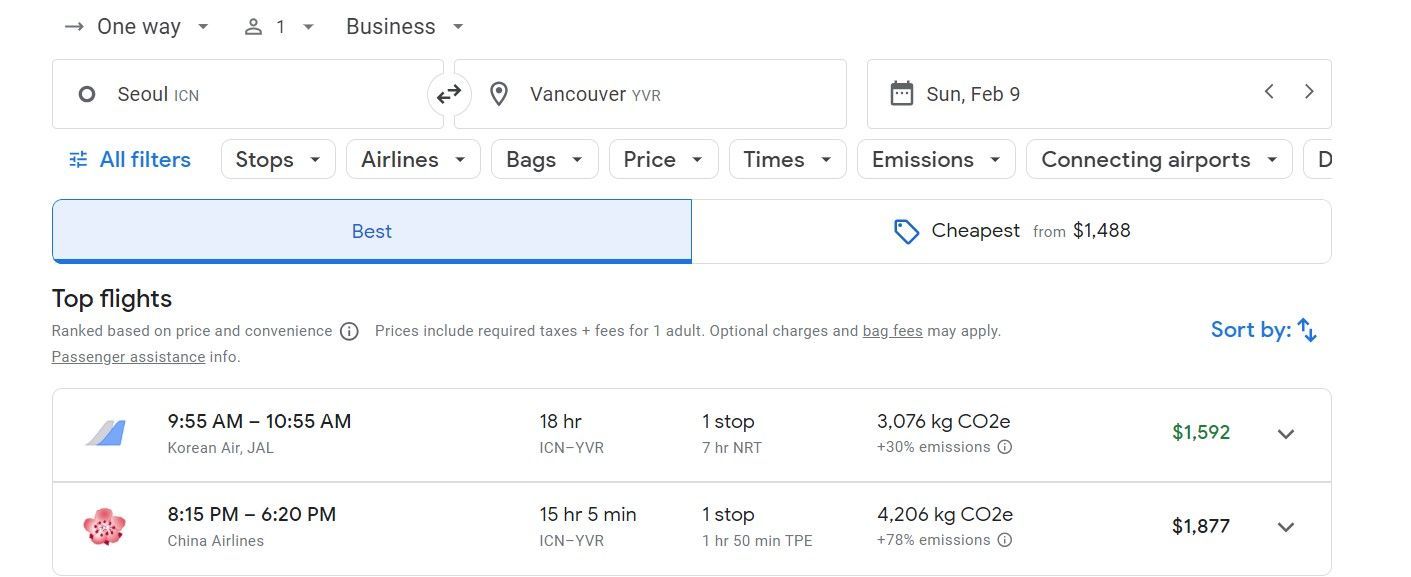Expand Korean Air flight details

(1286, 434)
